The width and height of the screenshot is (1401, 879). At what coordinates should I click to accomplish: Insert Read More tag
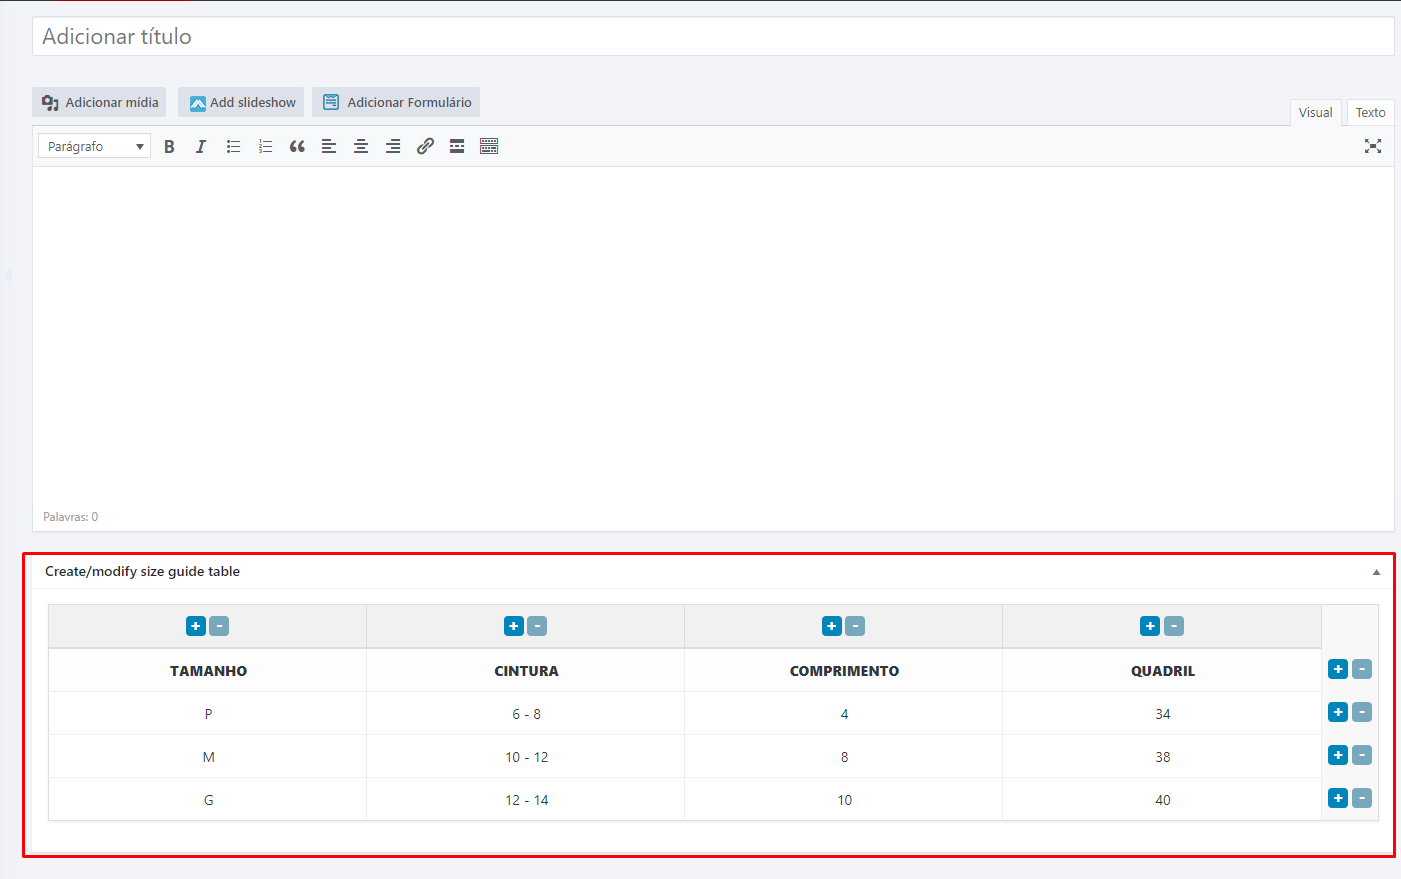457,146
